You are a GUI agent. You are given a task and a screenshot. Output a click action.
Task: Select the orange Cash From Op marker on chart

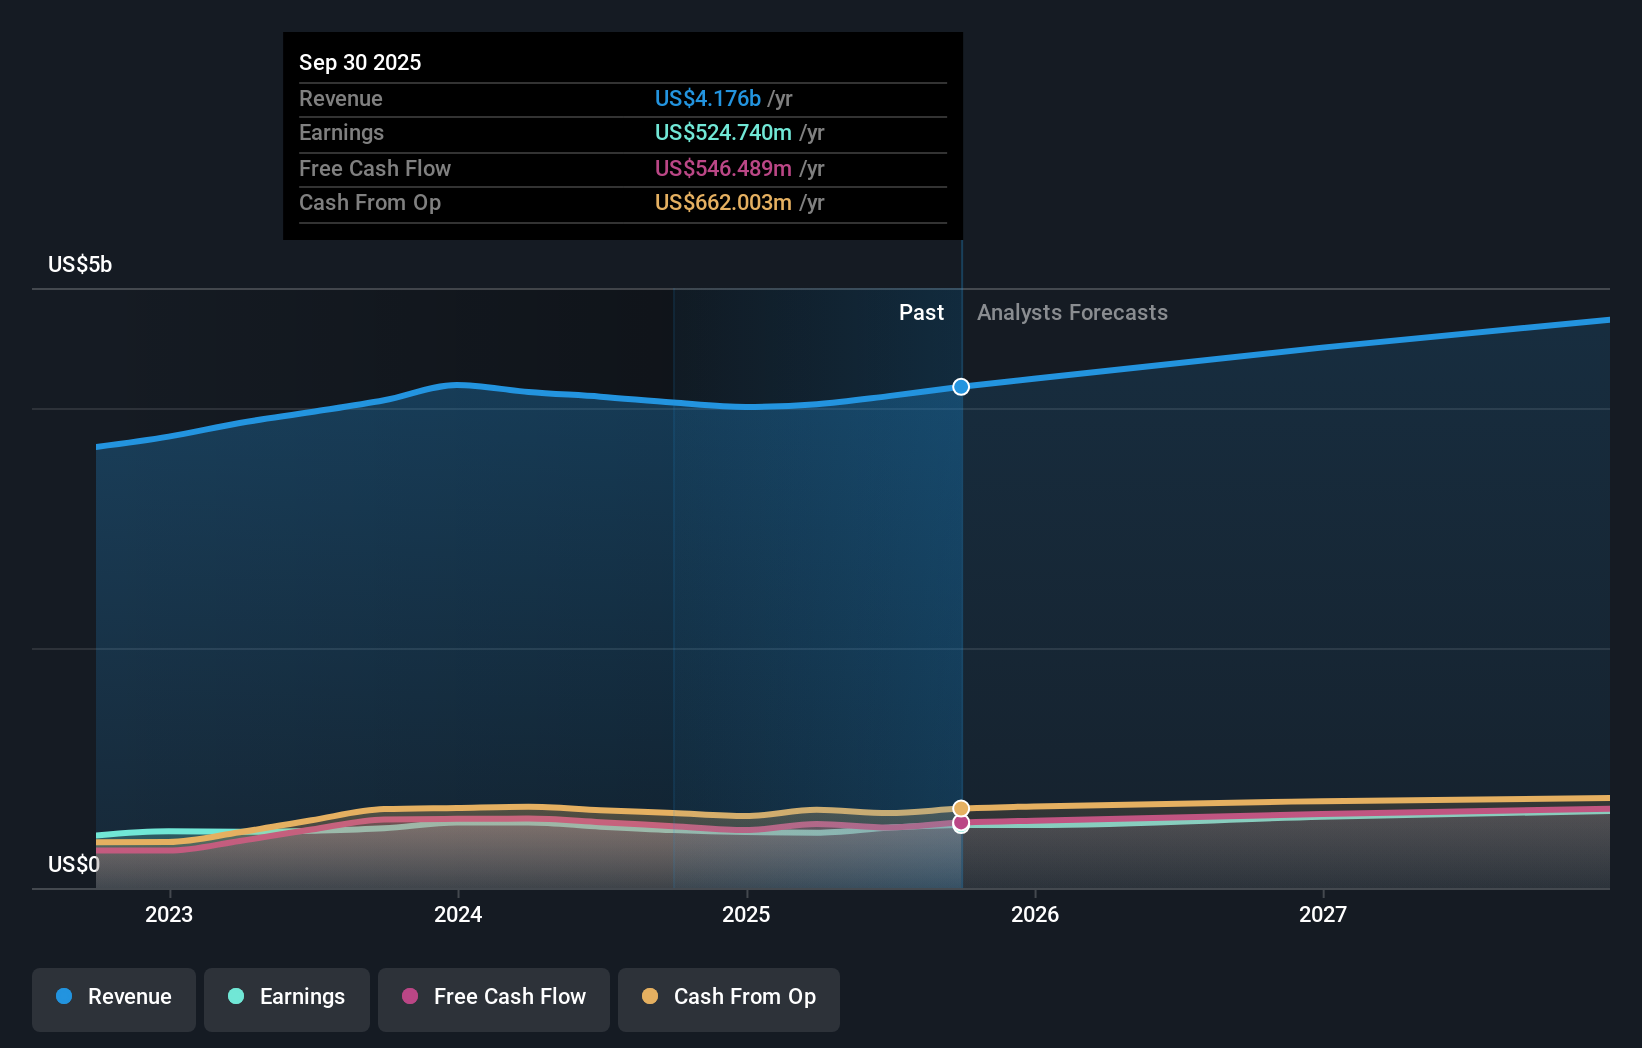[x=960, y=807]
